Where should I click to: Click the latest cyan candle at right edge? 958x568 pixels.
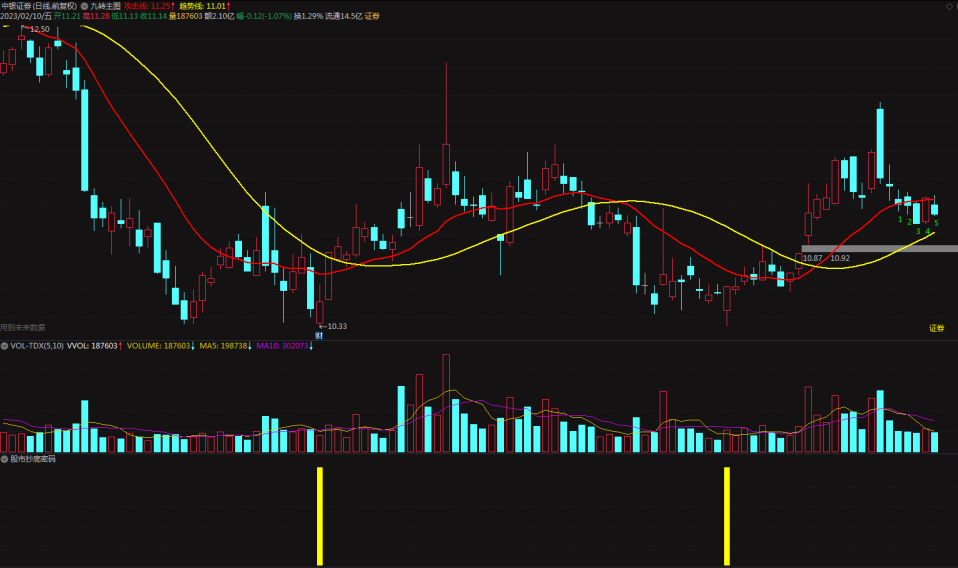click(x=934, y=209)
